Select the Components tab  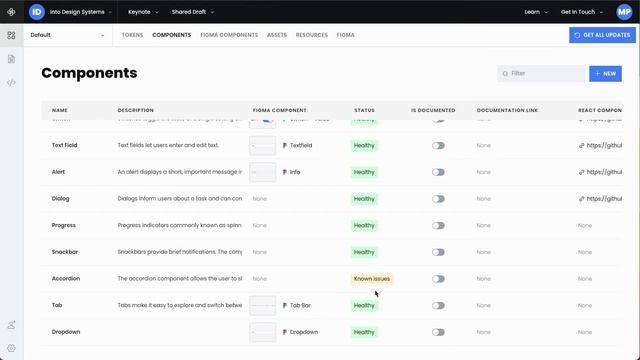pos(171,35)
